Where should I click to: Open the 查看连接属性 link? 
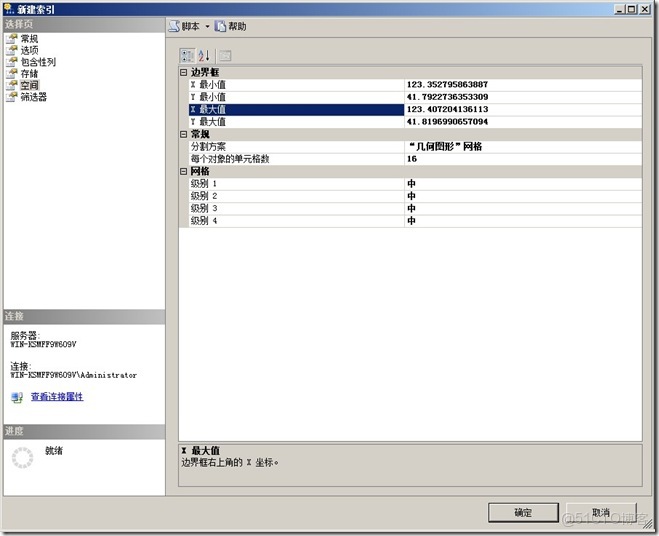[57, 396]
